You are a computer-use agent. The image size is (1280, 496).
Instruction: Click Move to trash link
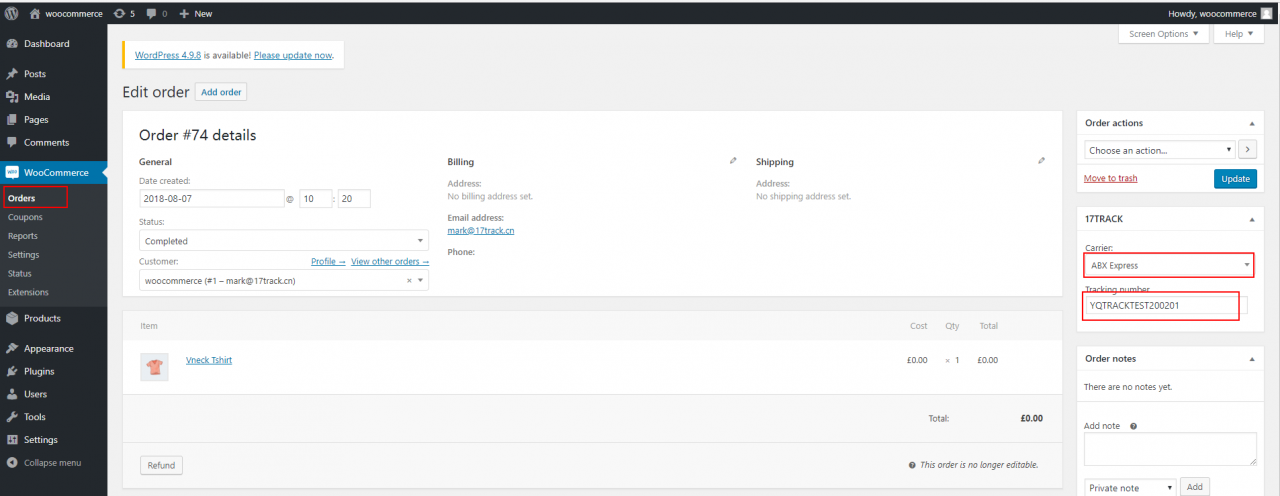pyautogui.click(x=1110, y=178)
